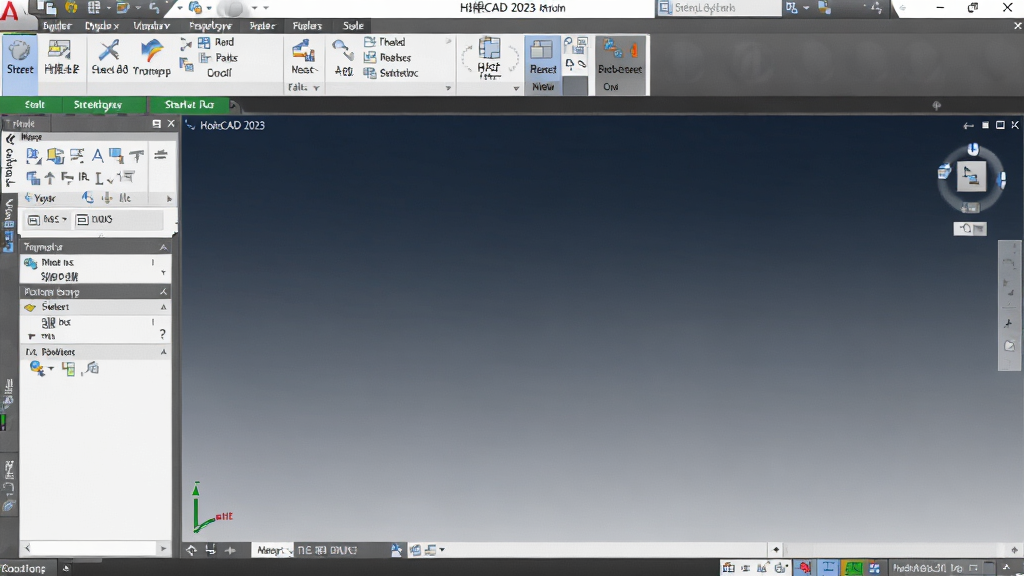Click the orange and blue arrow ribbon icon
This screenshot has width=1024, height=576.
152,50
